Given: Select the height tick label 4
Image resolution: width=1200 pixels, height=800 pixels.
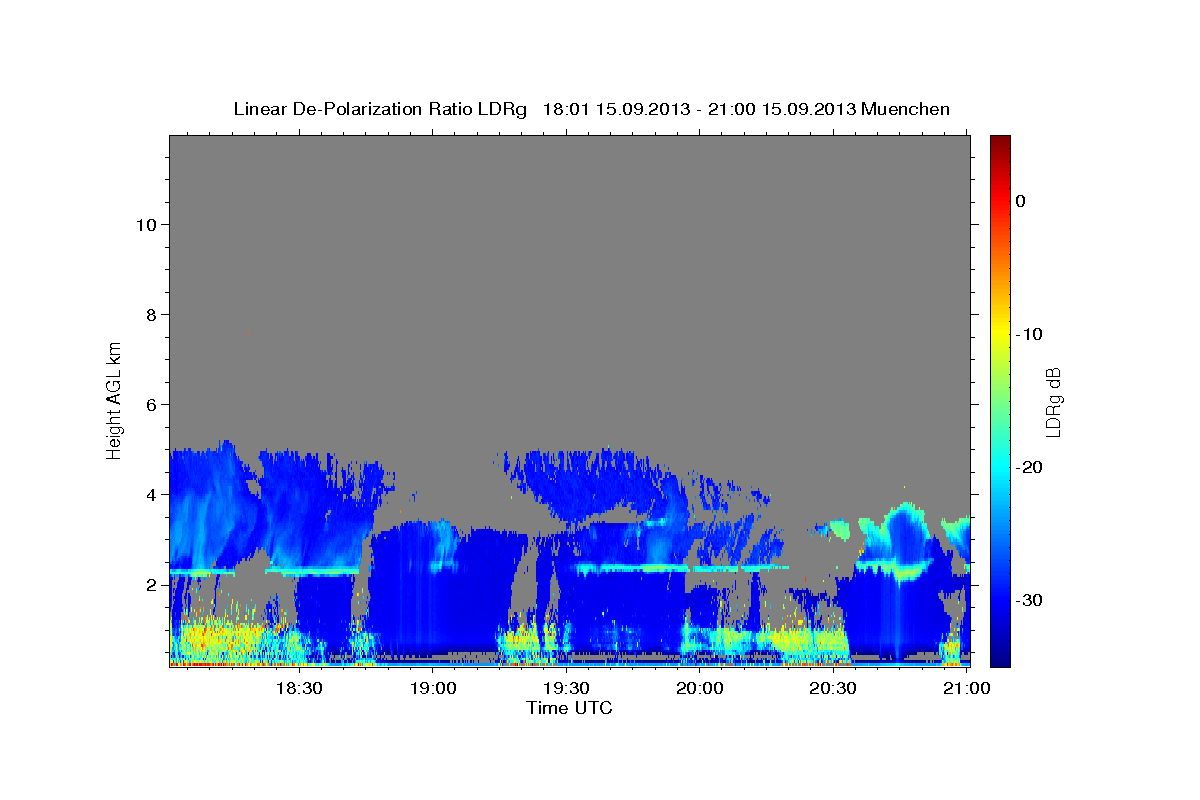Looking at the screenshot, I should click(x=150, y=495).
